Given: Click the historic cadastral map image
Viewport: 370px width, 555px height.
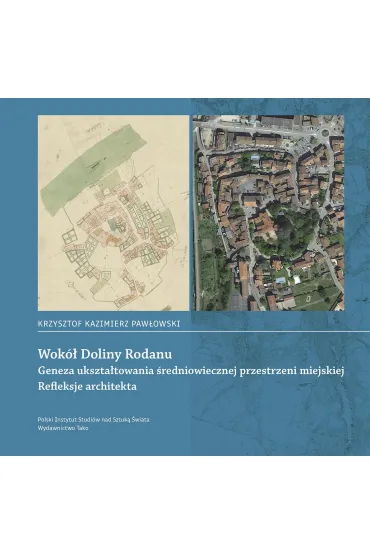Looking at the screenshot, I should [113, 213].
